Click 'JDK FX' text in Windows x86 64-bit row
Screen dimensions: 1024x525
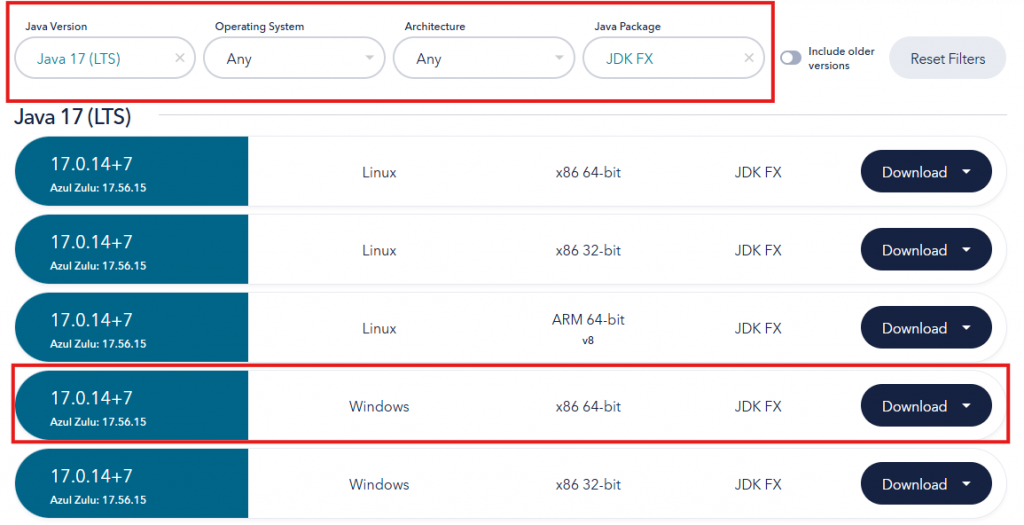758,406
